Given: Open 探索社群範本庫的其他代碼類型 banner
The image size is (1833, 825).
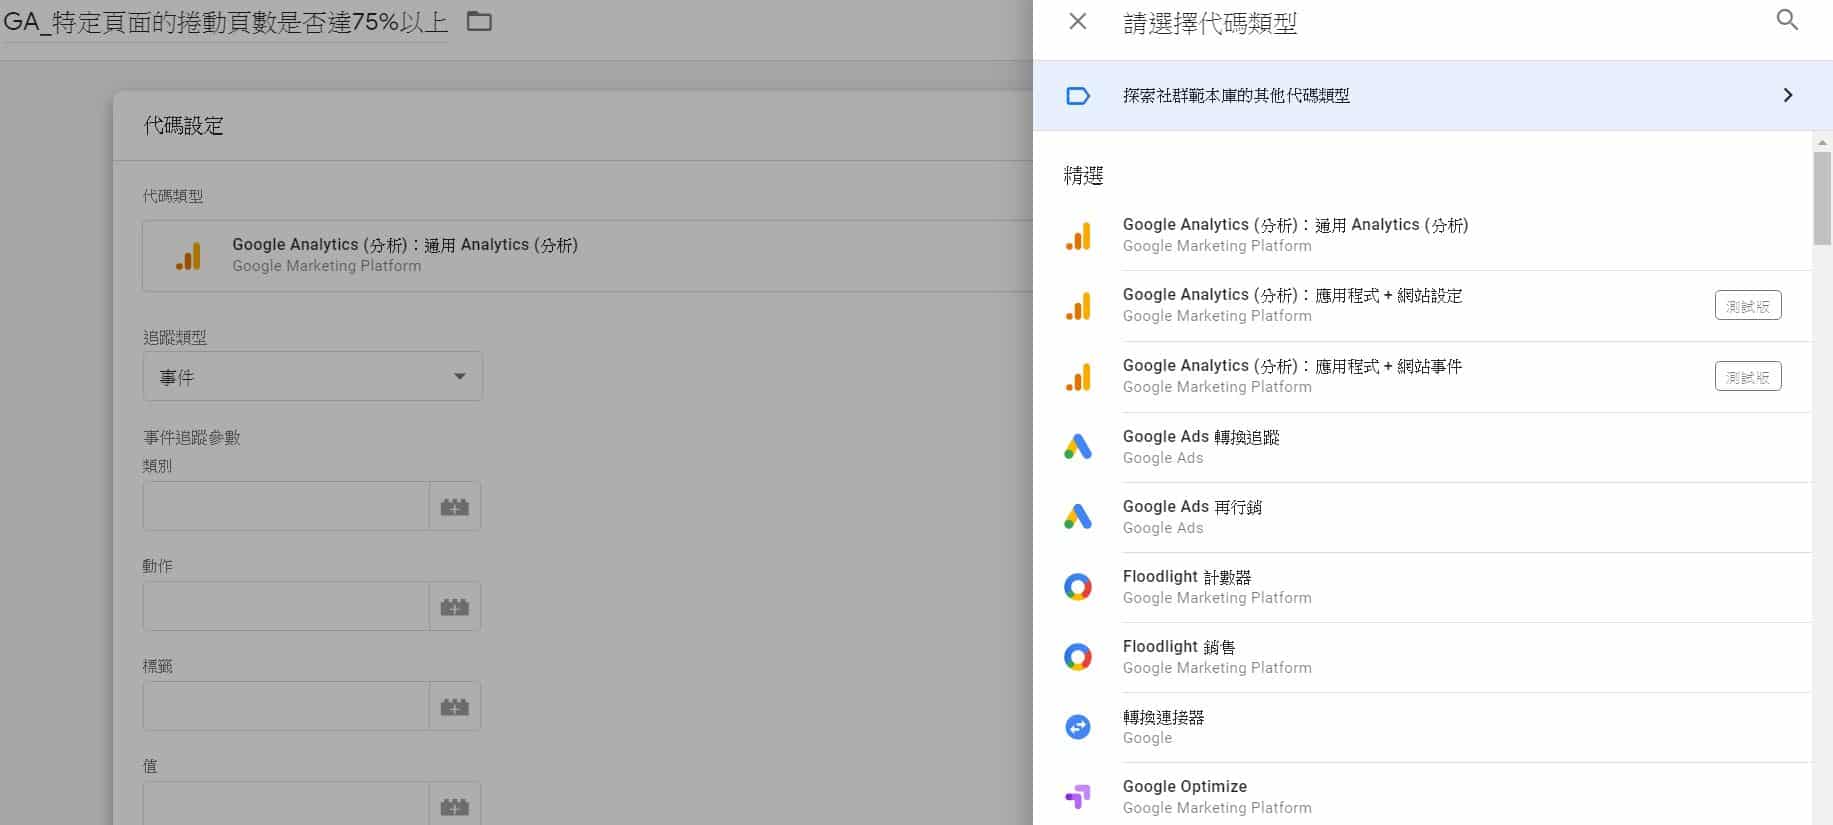Looking at the screenshot, I should click(x=1235, y=96).
